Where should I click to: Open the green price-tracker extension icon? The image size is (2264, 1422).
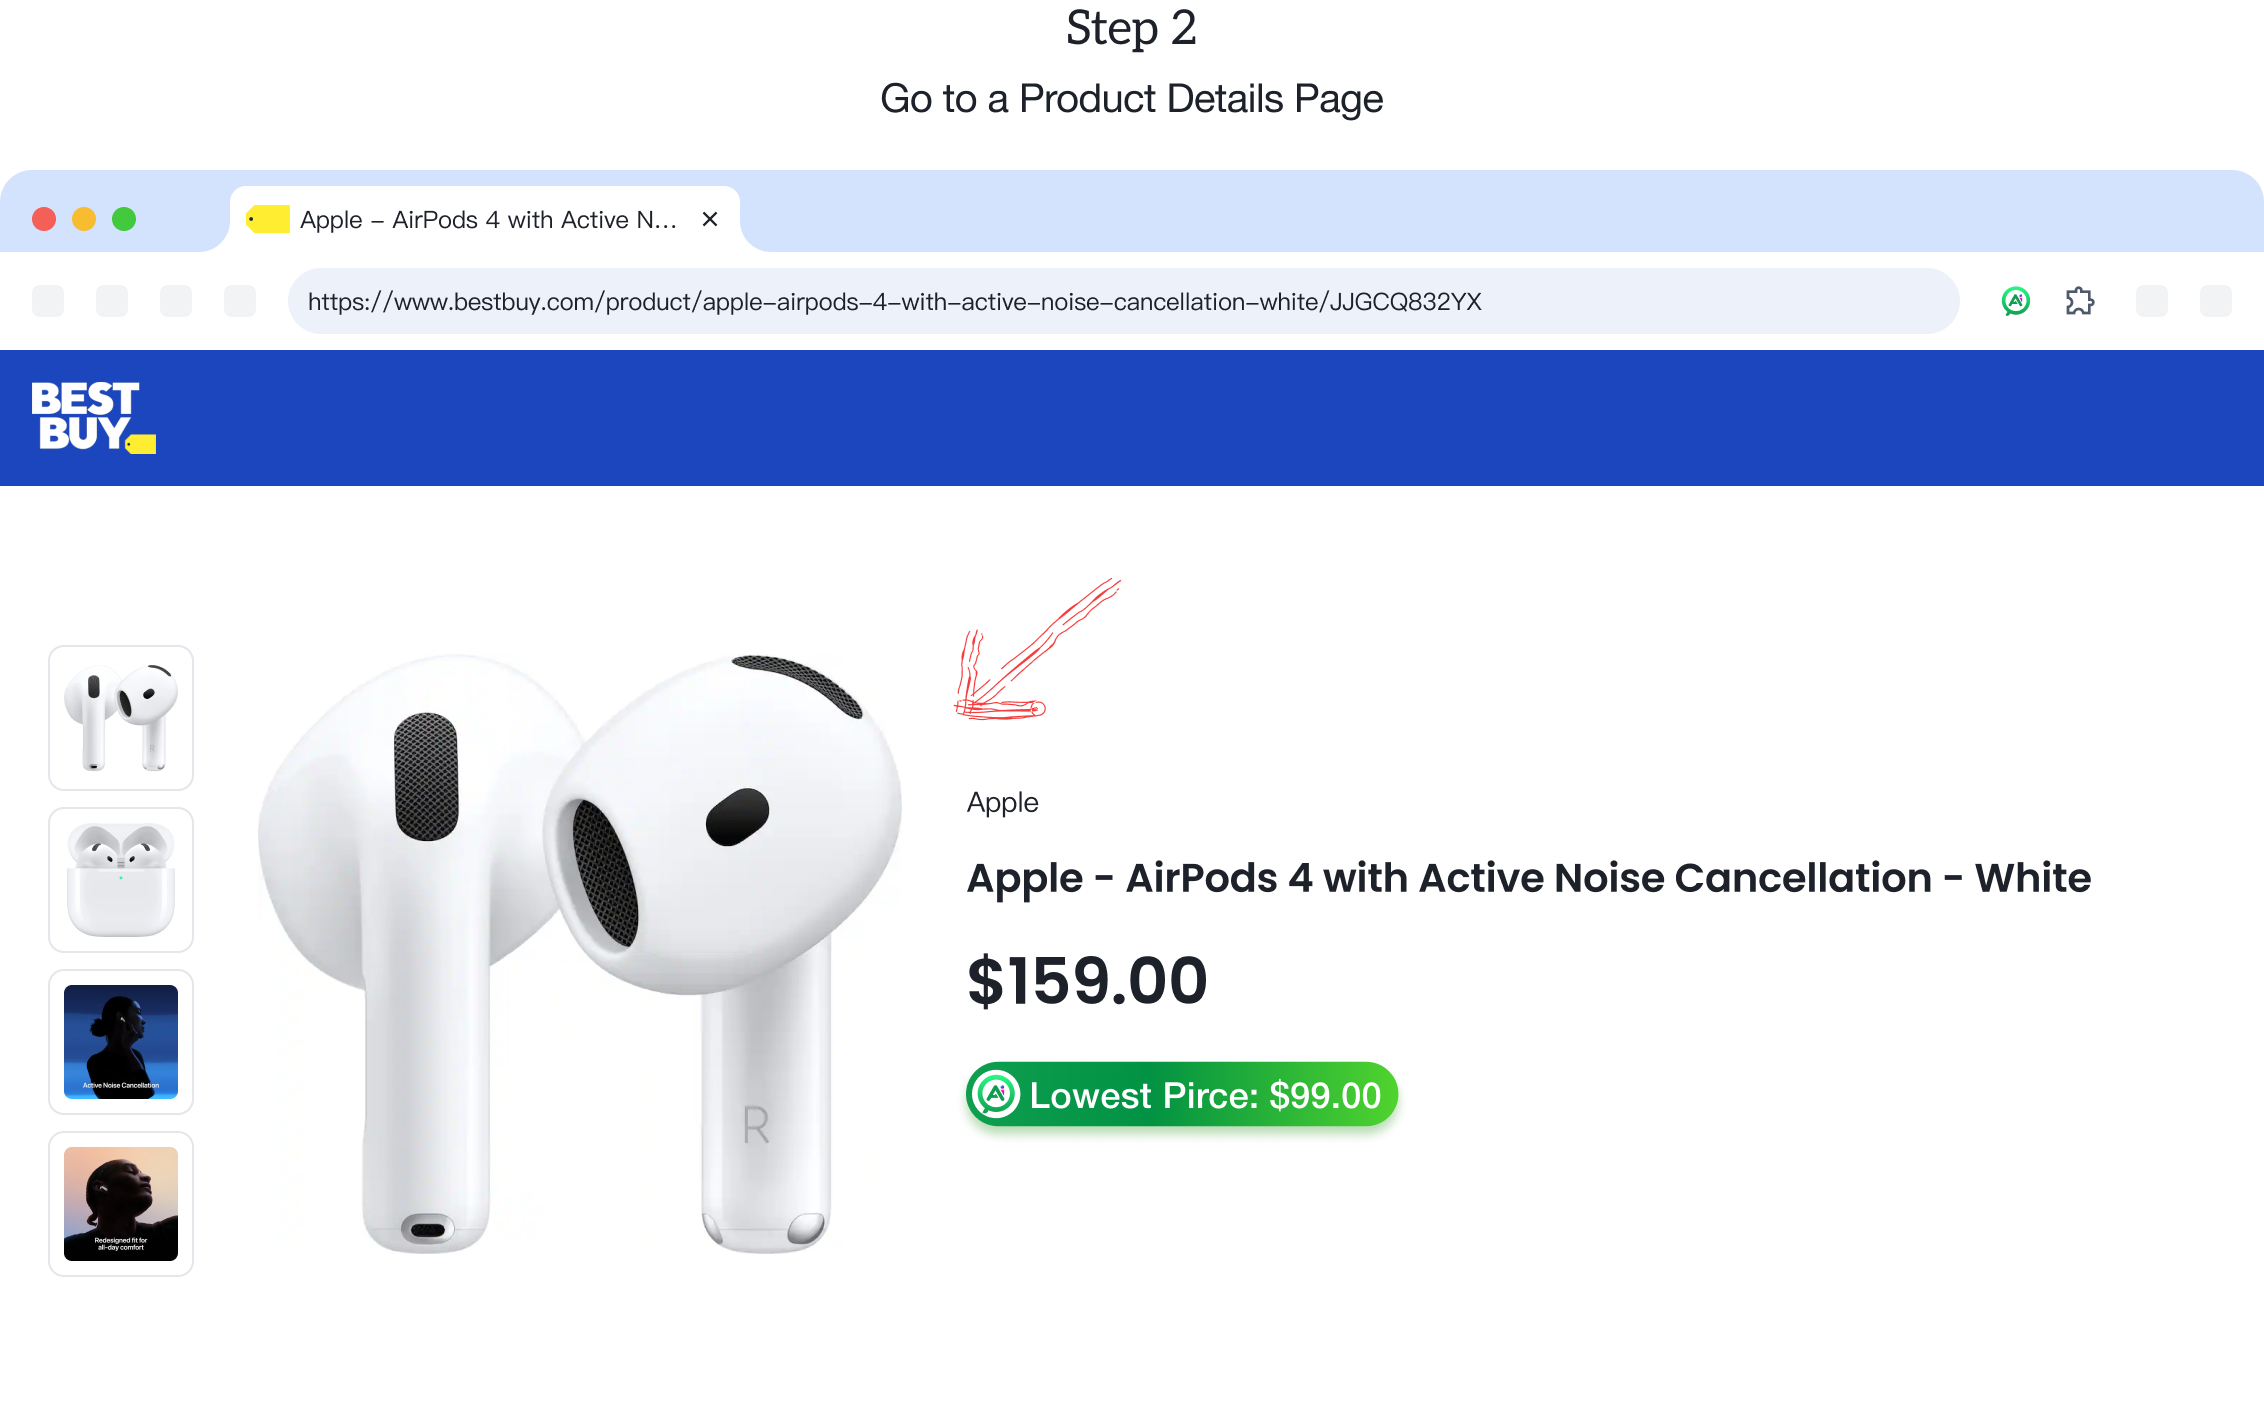[x=2015, y=301]
